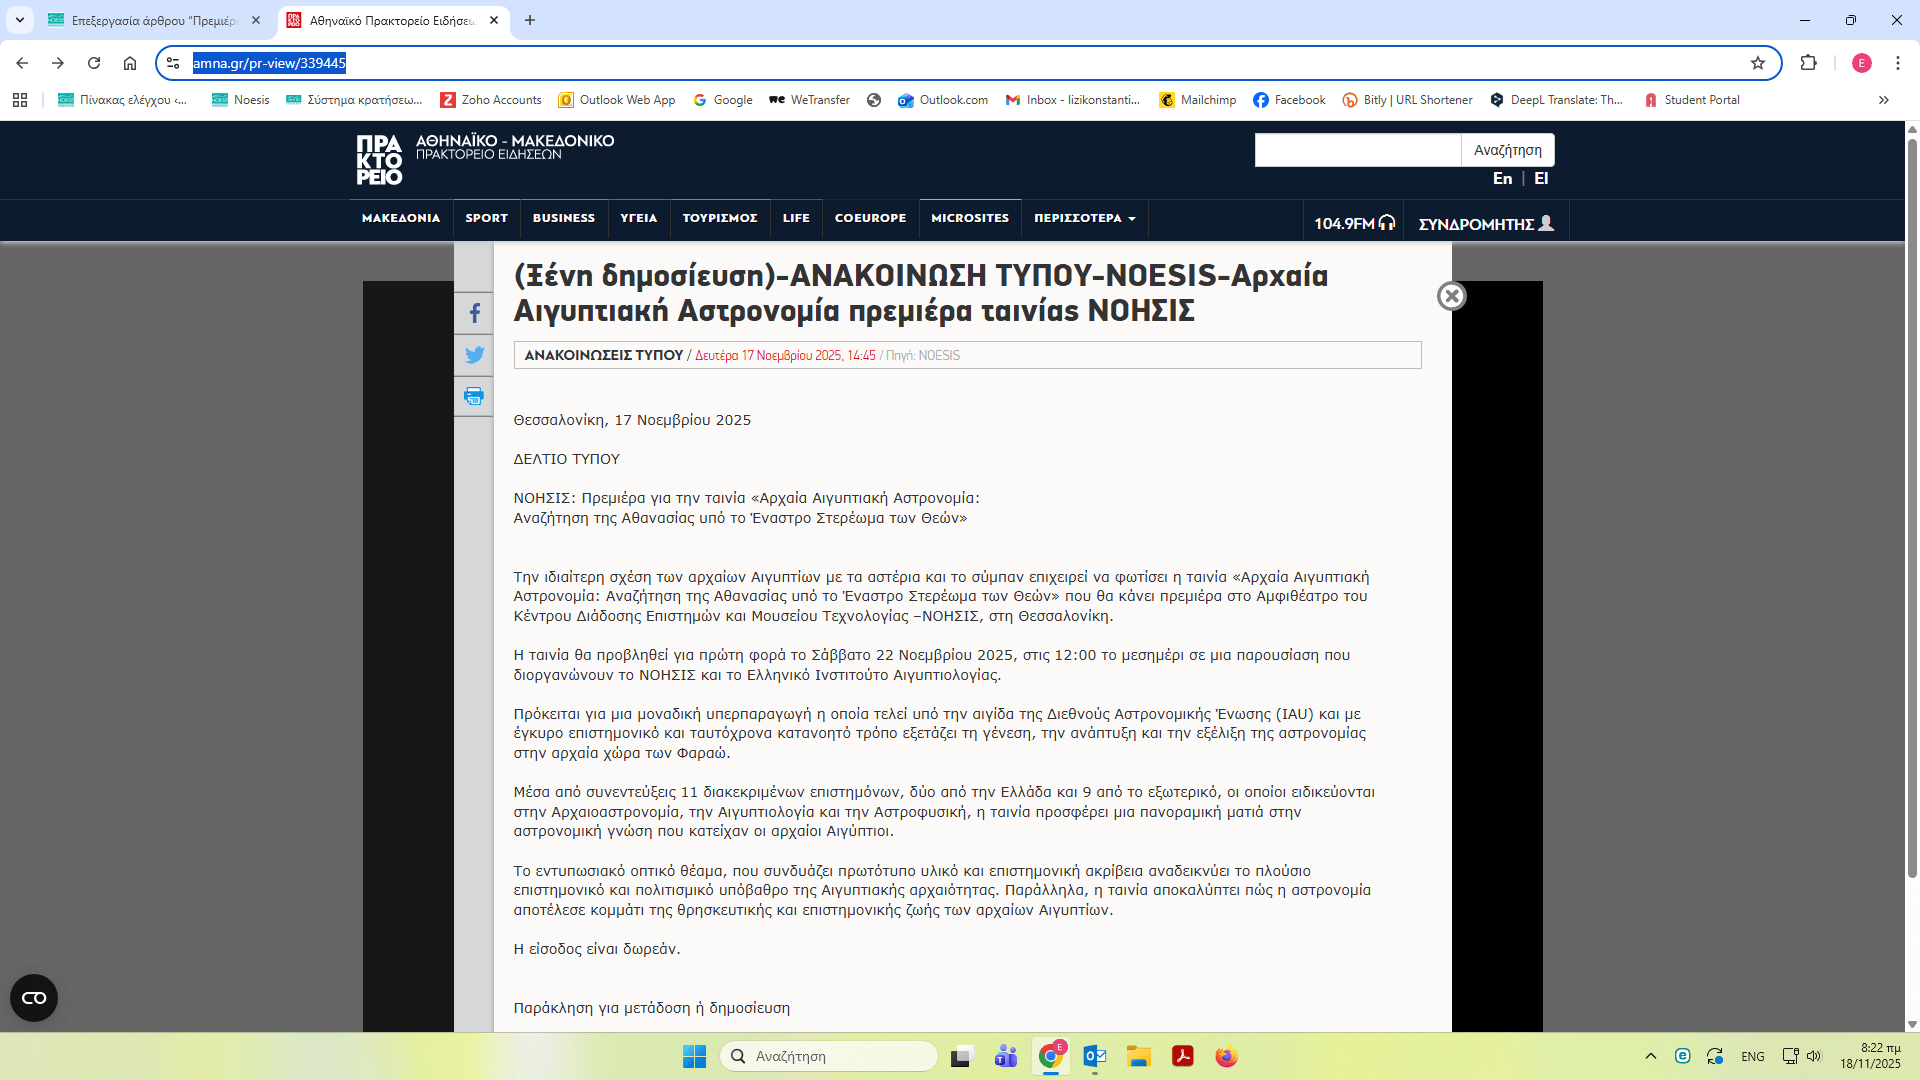
Task: Show more bookmarks chevron
Action: 1883,100
